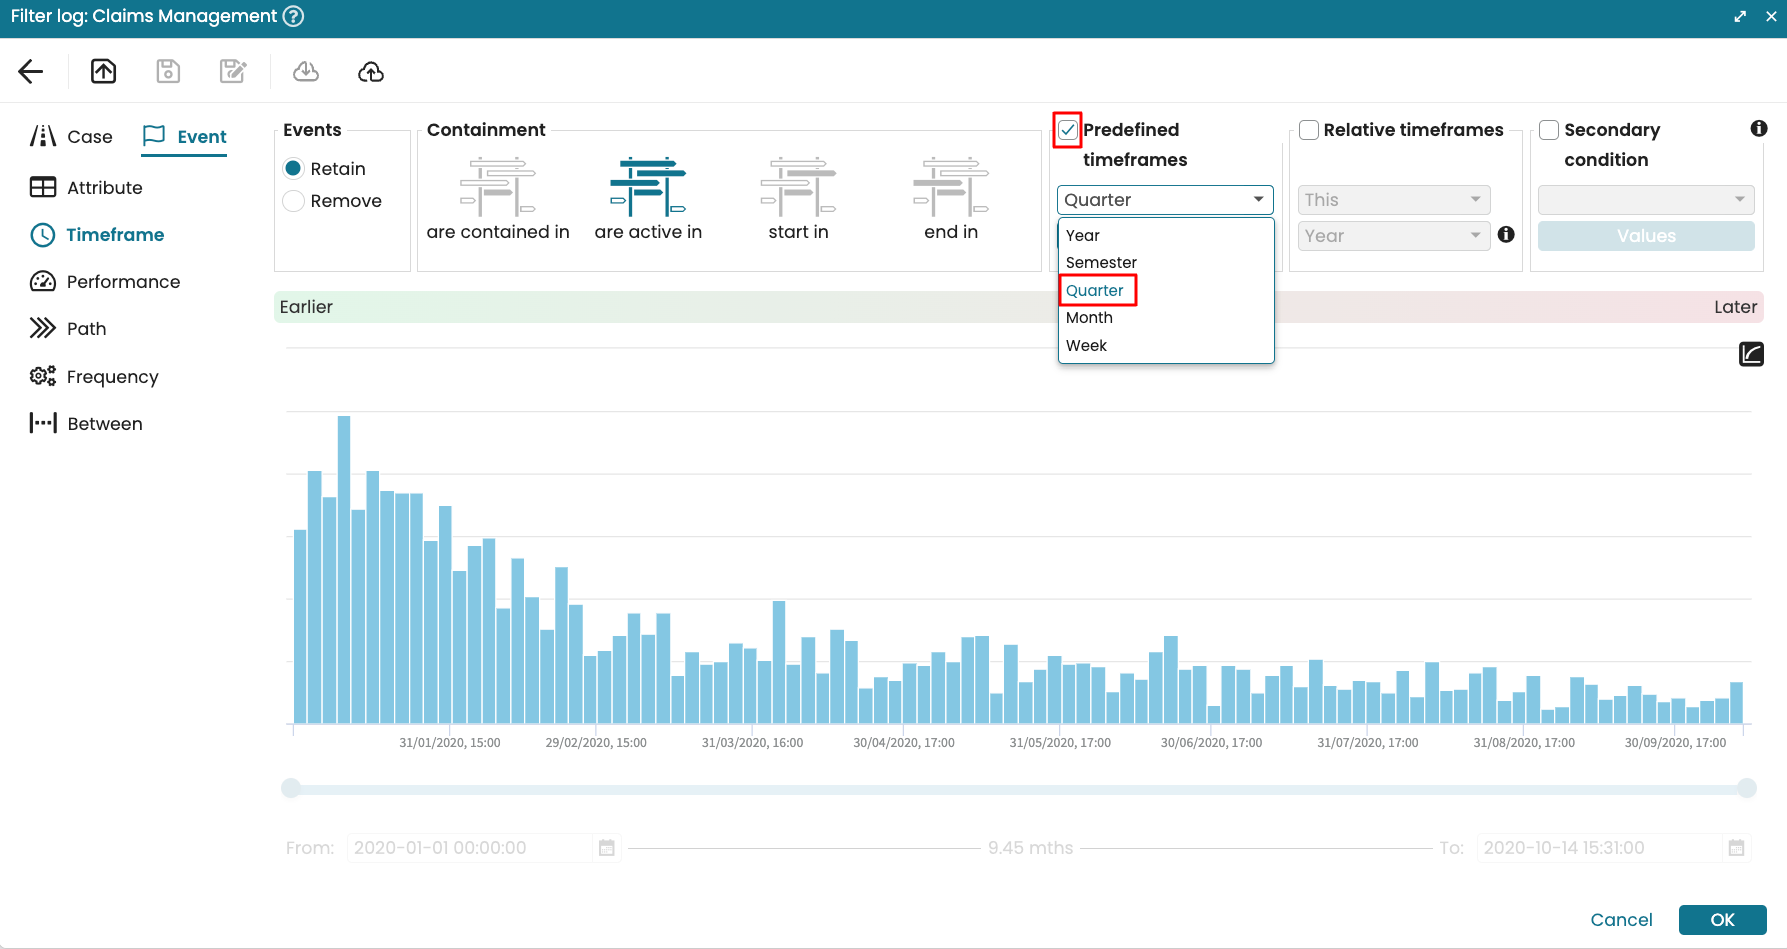1787x949 pixels.
Task: Click the back arrow icon
Action: 31,71
